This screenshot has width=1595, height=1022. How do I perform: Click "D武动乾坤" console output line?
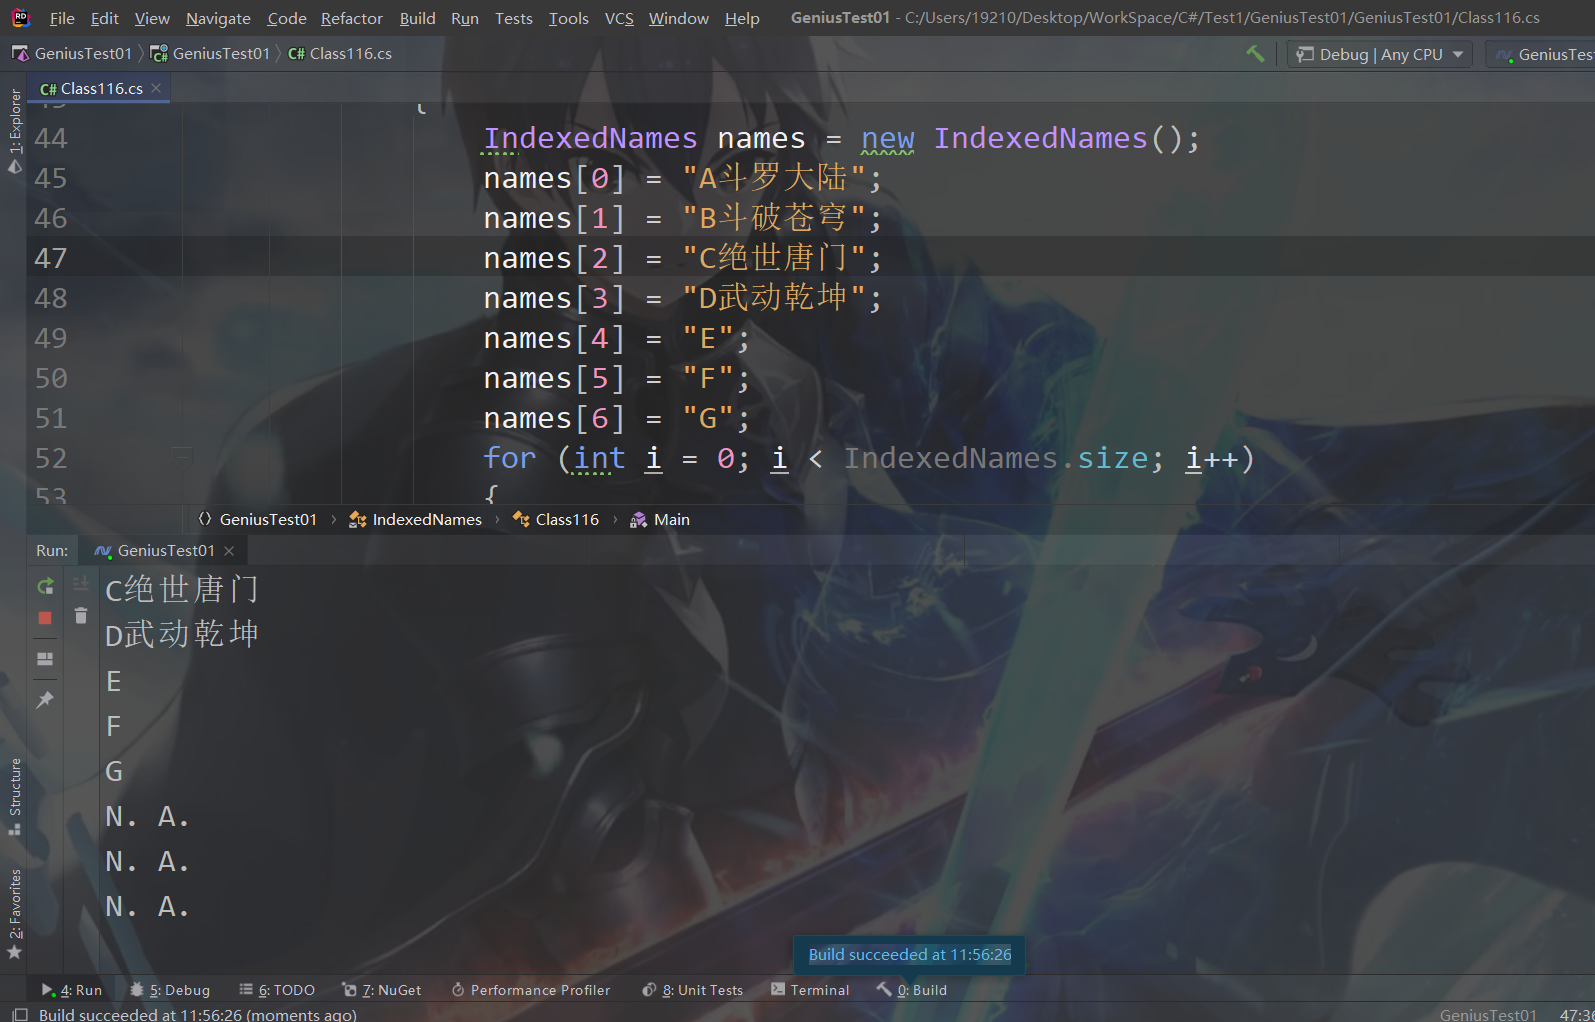pyautogui.click(x=182, y=634)
